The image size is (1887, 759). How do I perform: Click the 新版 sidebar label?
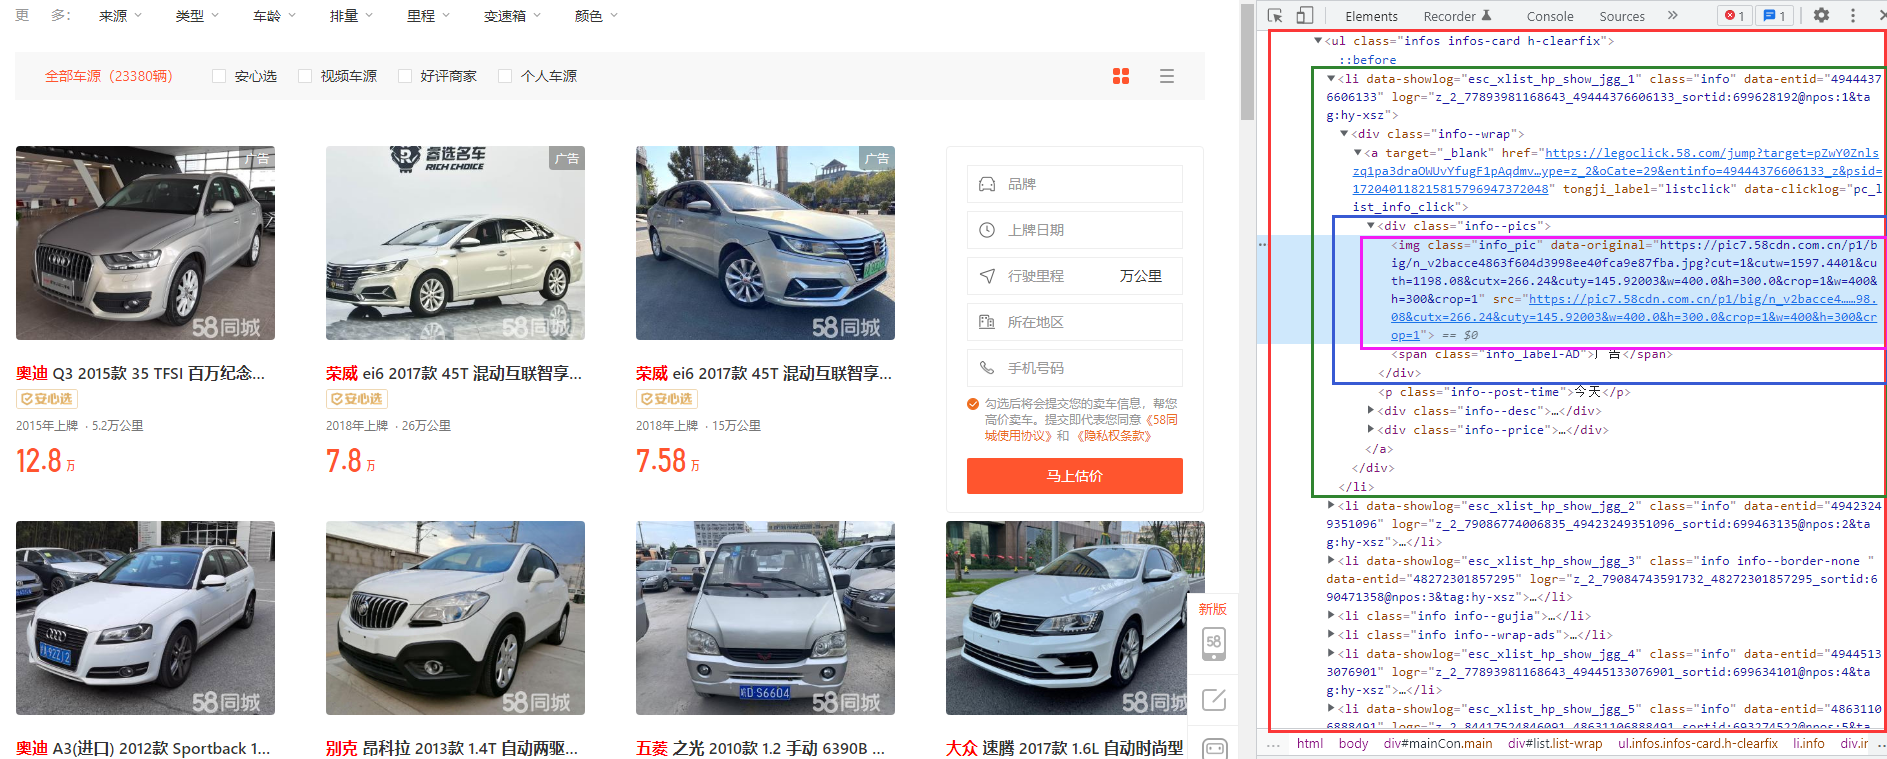(1213, 609)
